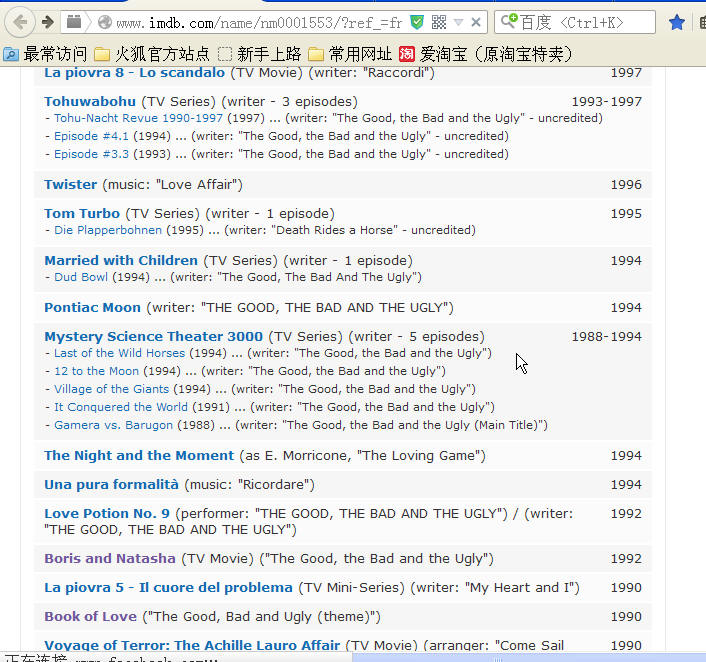Open 12 to the Moon episode link
Viewport: 706px width, 662px height.
click(96, 371)
